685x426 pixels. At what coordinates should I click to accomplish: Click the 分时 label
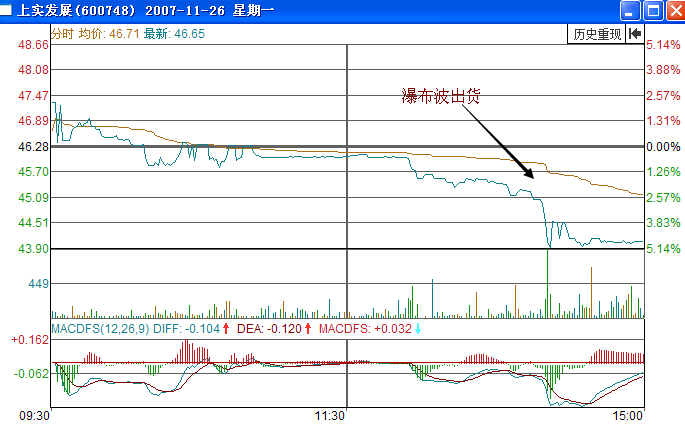tap(63, 33)
